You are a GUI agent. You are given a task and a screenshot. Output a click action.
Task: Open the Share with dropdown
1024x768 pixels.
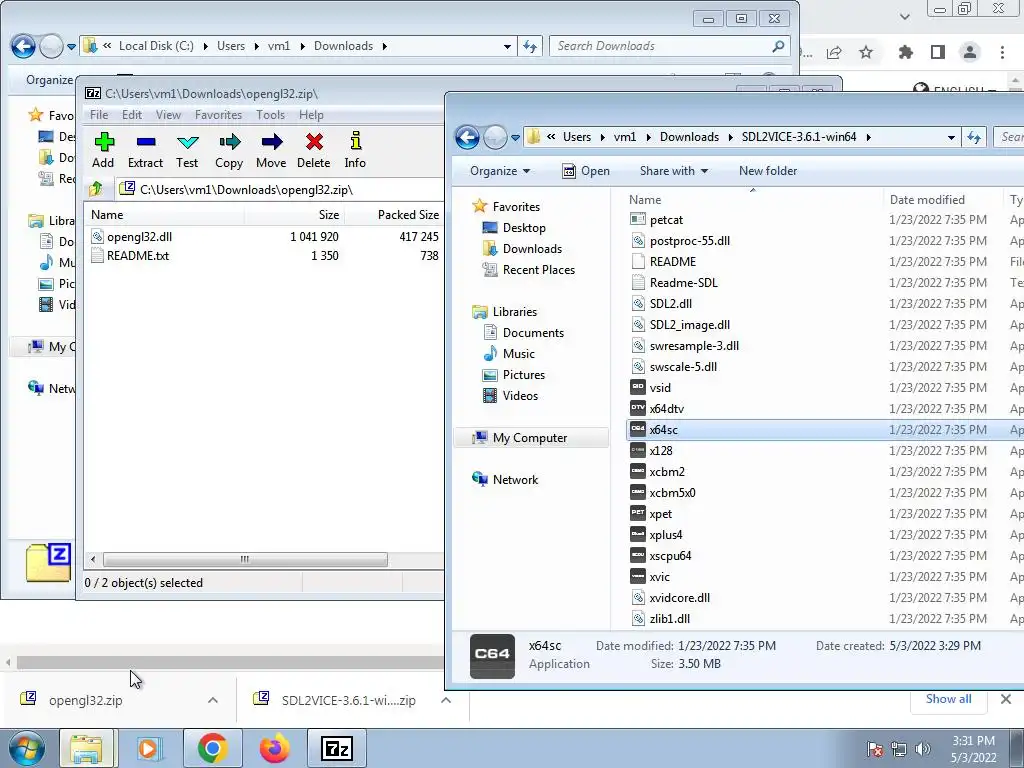(673, 171)
